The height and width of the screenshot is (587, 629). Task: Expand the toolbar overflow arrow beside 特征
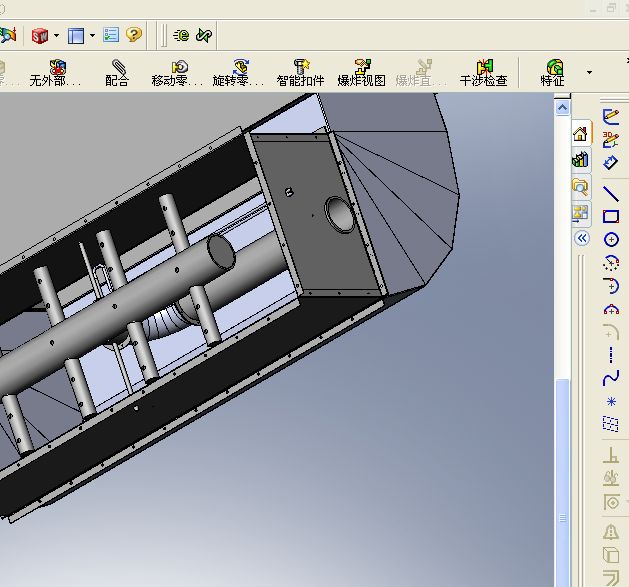pyautogui.click(x=589, y=73)
